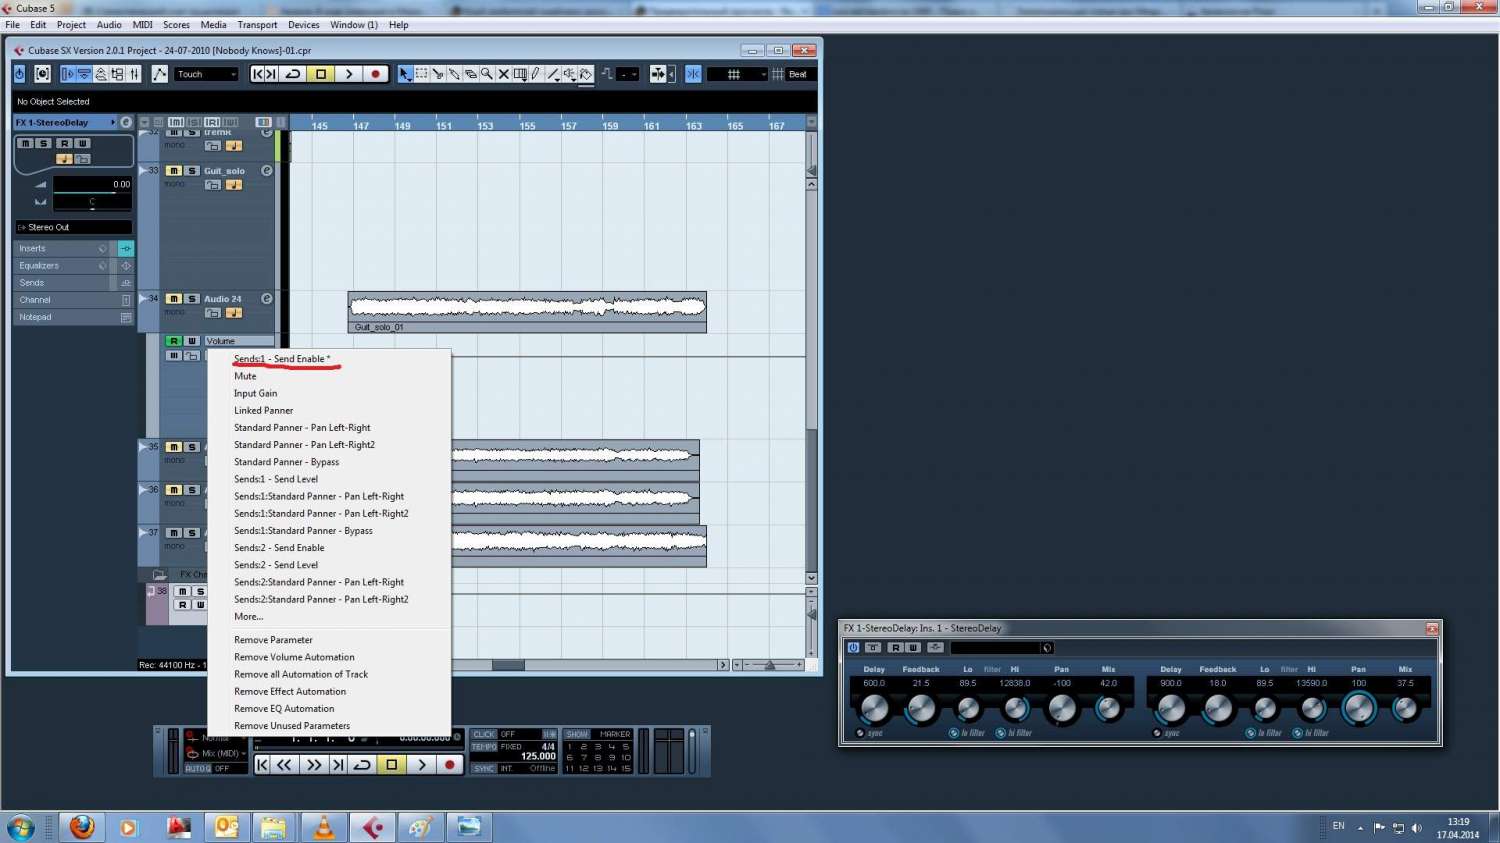
Task: Select the Object Selection arrow tool
Action: point(405,74)
